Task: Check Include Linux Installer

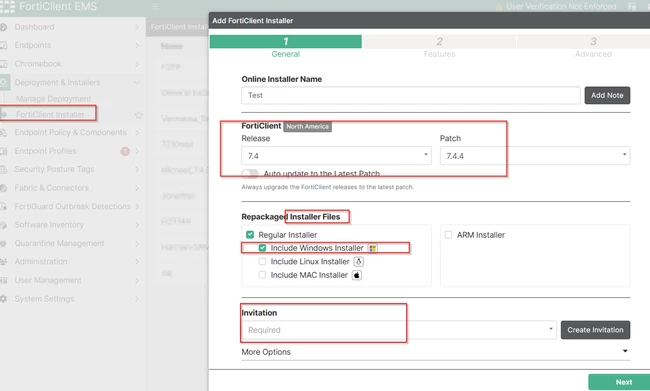Action: pos(262,262)
